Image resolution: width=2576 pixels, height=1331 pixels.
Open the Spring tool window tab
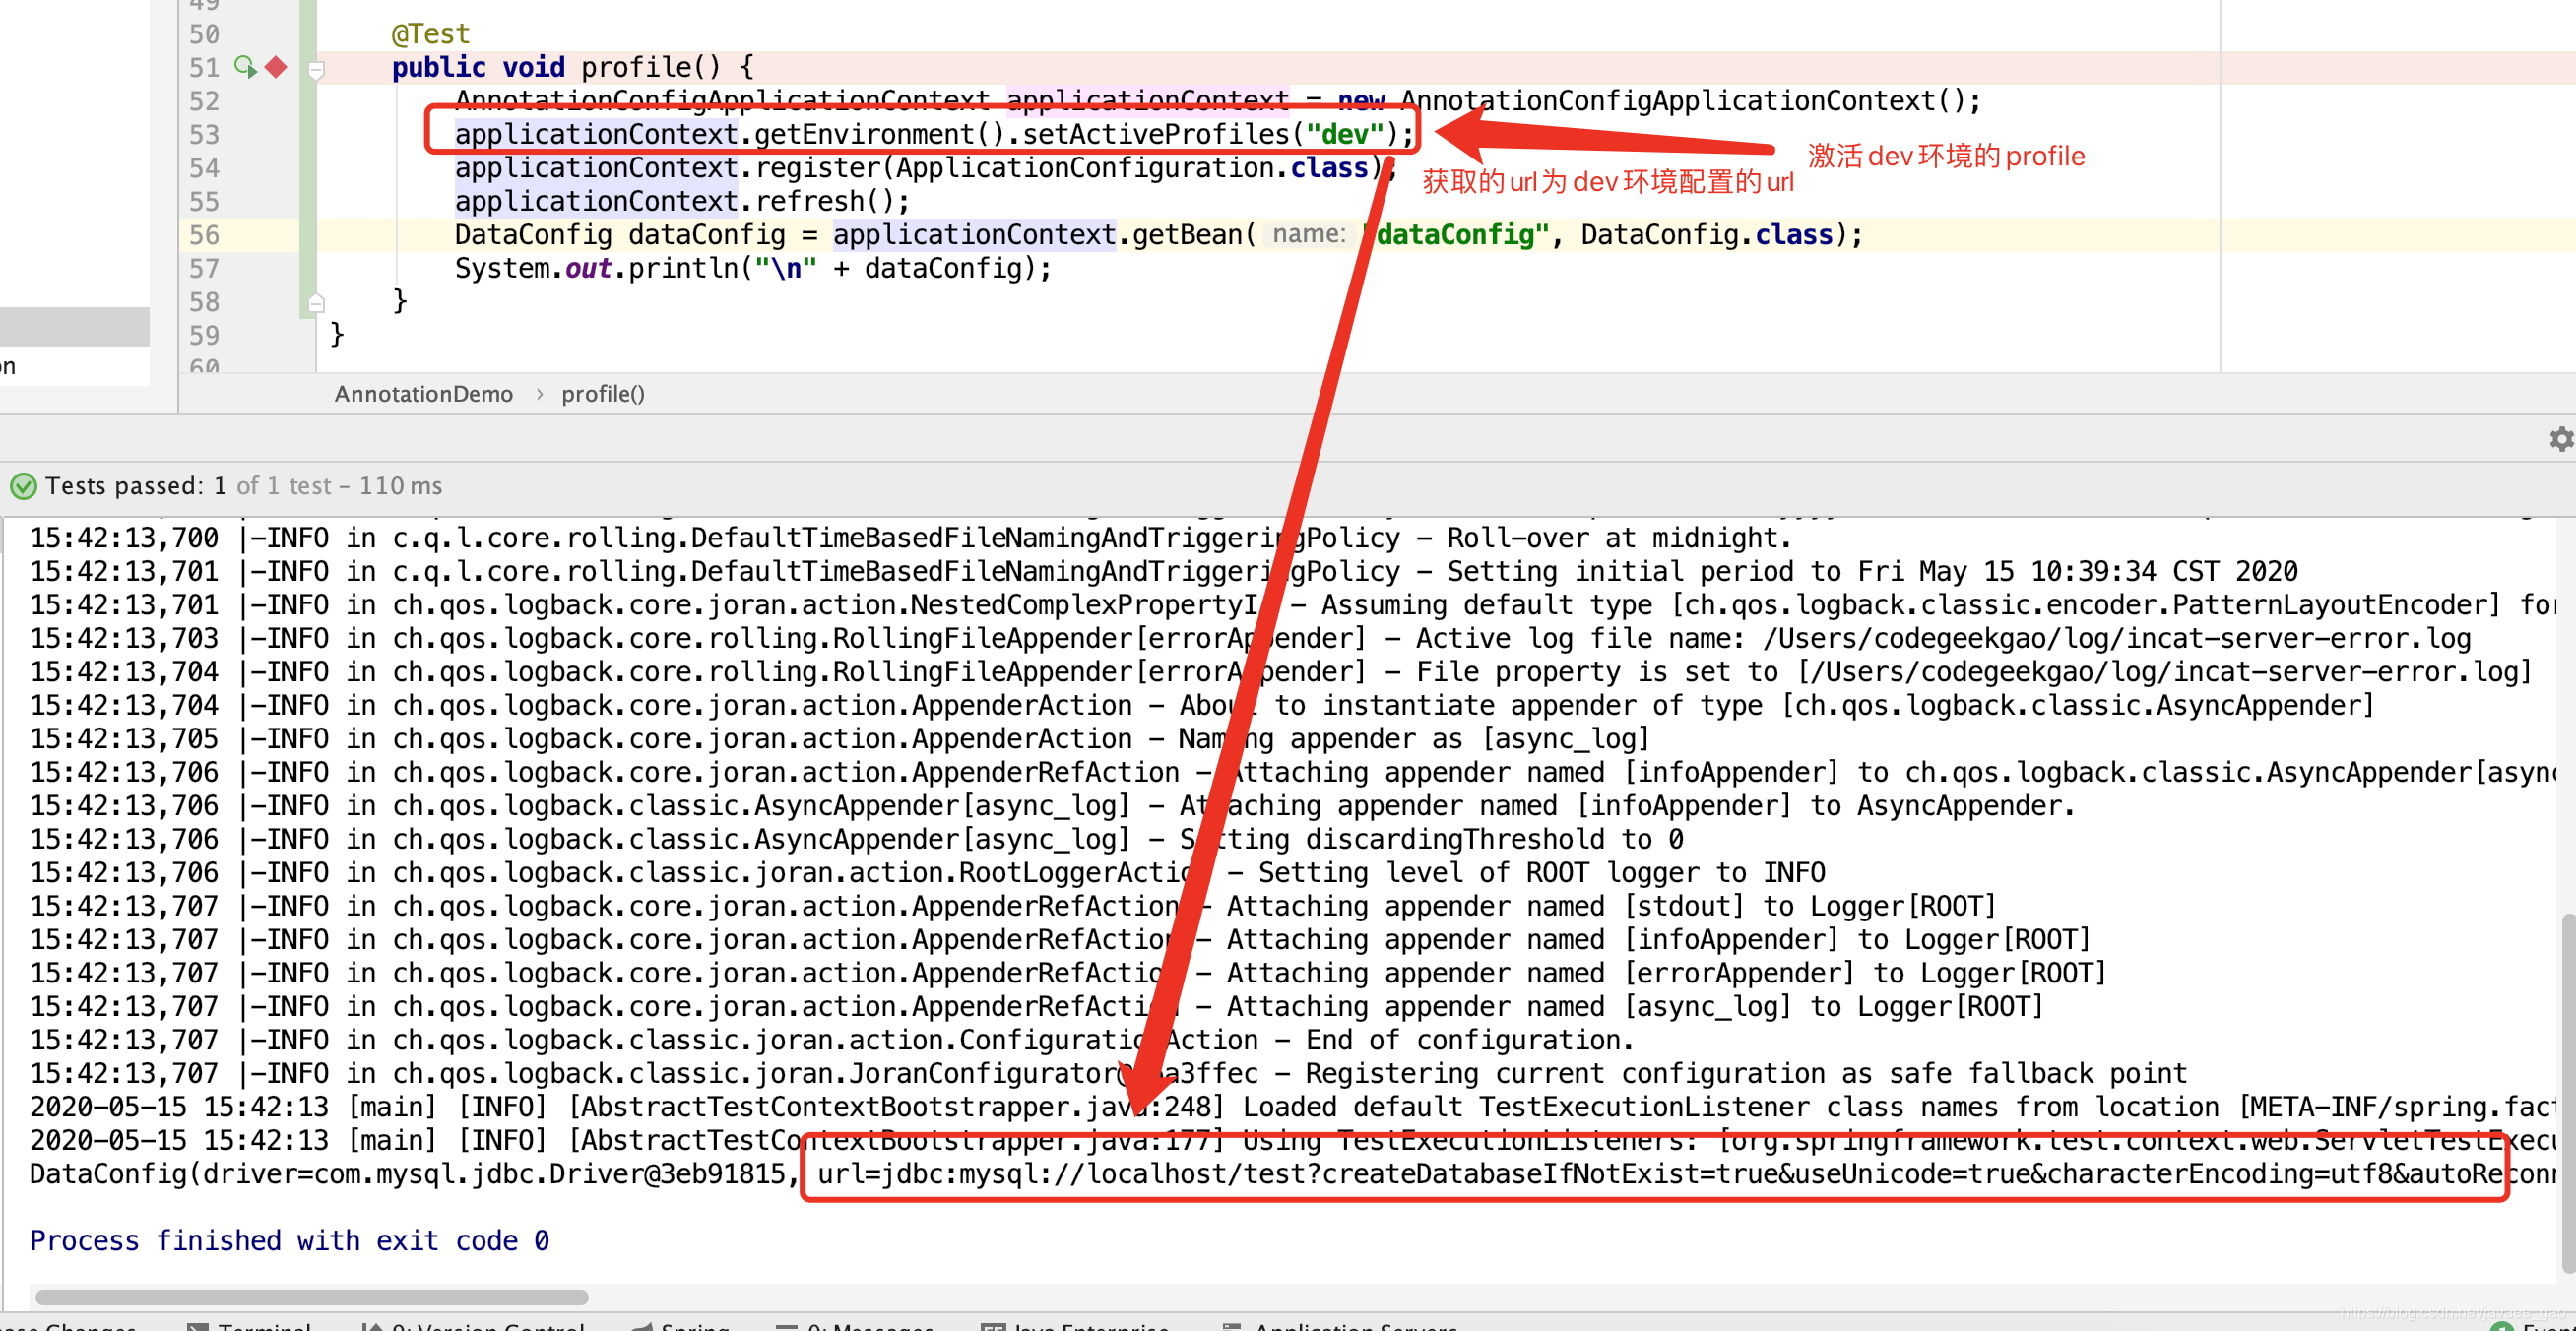click(x=694, y=1326)
